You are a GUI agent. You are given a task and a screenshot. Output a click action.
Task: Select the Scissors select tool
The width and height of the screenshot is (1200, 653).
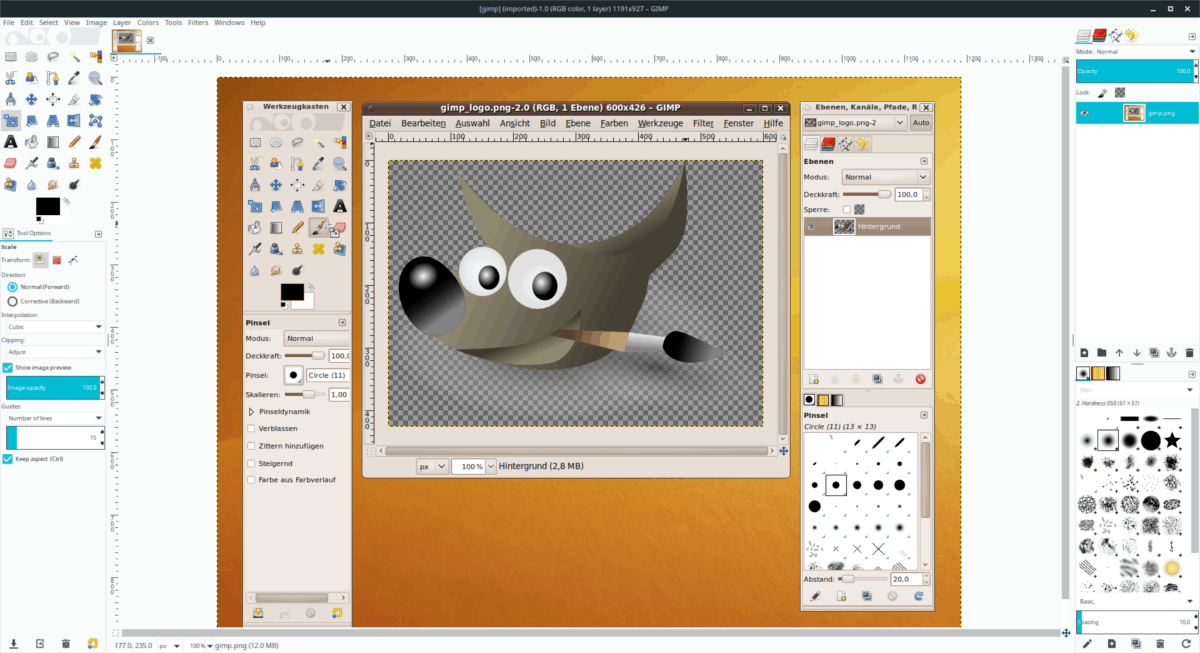tap(254, 163)
